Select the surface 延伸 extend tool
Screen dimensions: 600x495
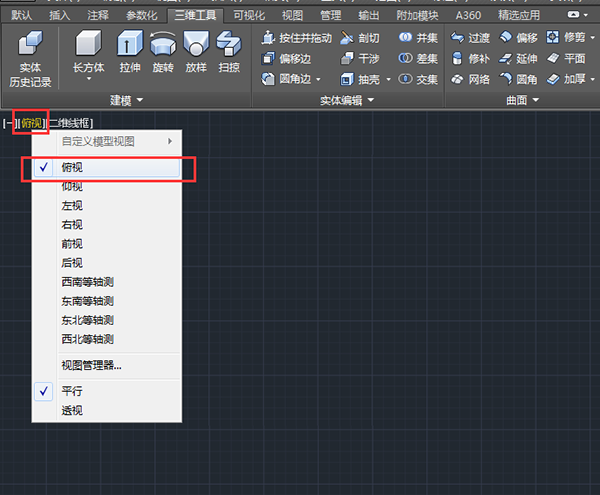(x=518, y=59)
